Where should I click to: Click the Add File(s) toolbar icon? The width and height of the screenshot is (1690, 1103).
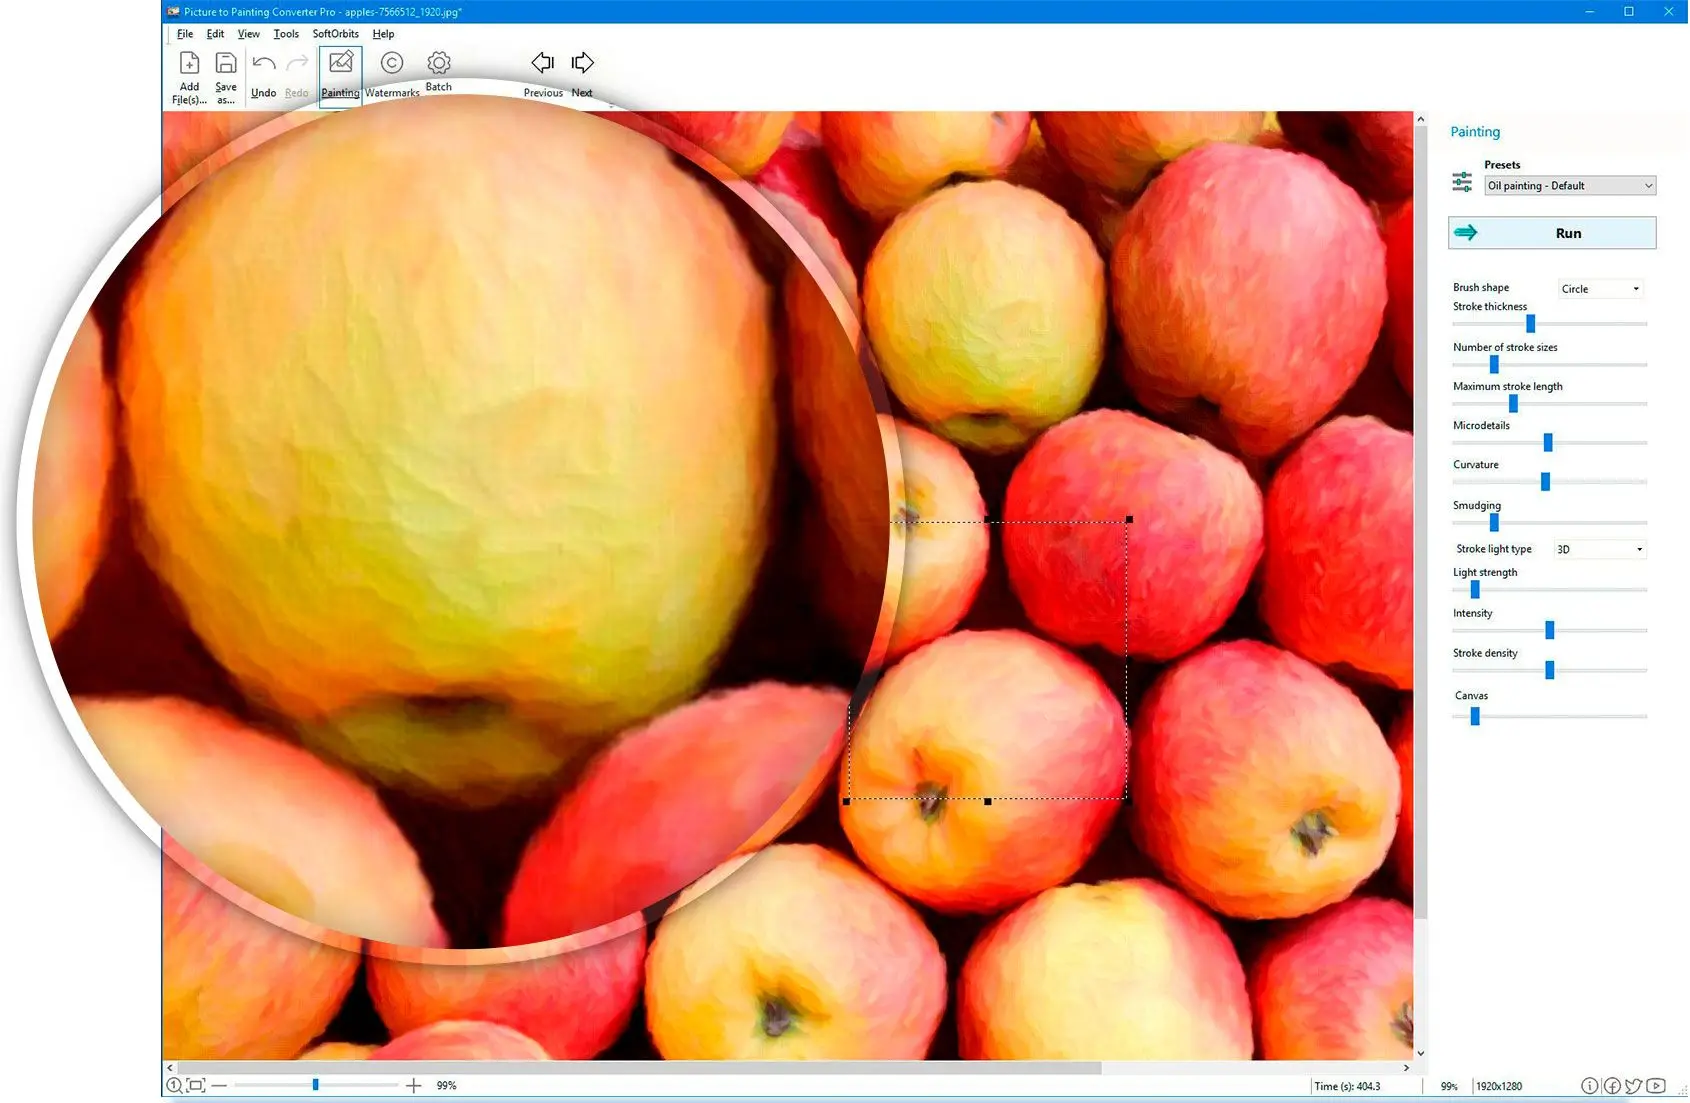(x=189, y=76)
